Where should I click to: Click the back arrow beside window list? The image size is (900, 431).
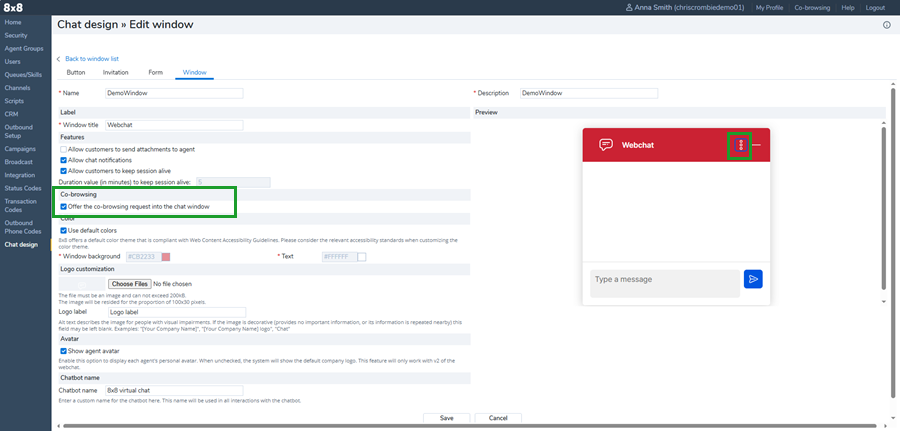[58, 60]
